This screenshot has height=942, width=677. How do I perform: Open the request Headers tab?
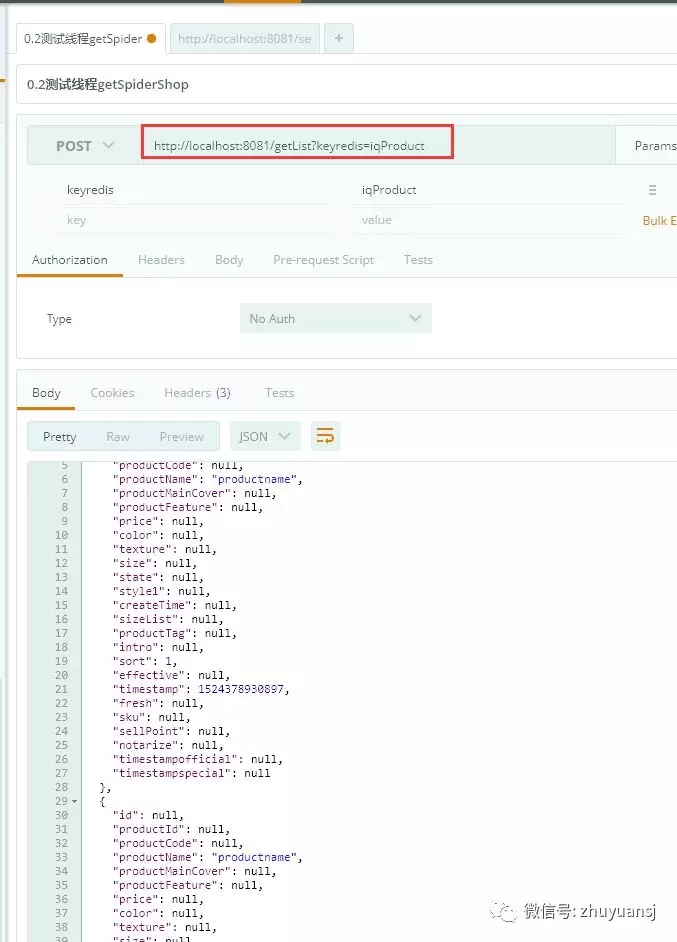pyautogui.click(x=161, y=260)
